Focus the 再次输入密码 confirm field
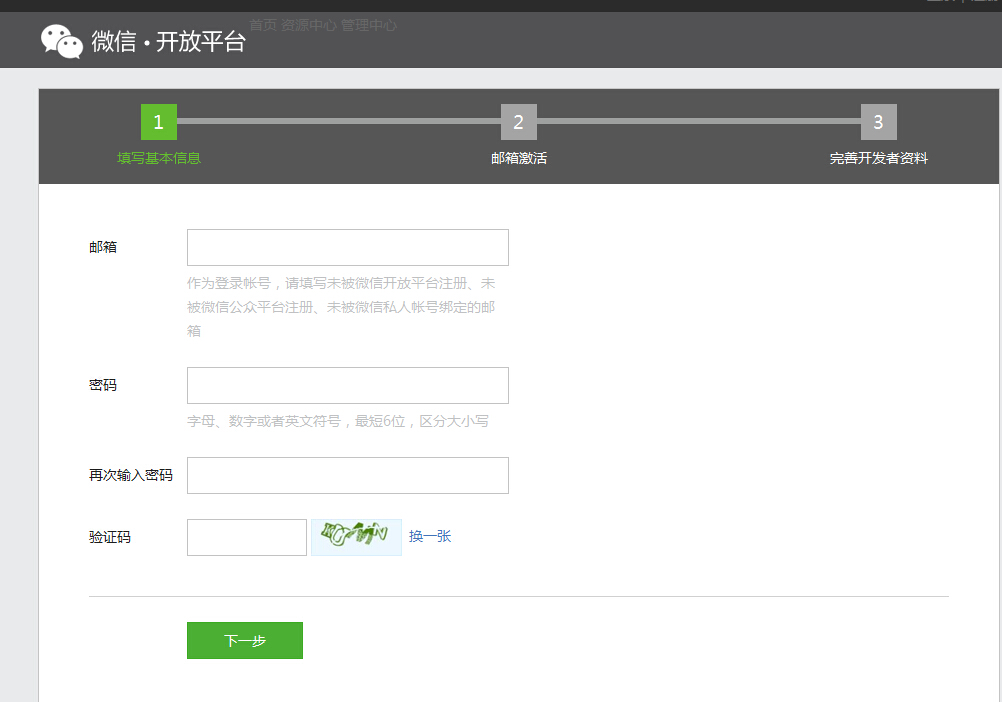Viewport: 1002px width, 702px height. click(348, 475)
